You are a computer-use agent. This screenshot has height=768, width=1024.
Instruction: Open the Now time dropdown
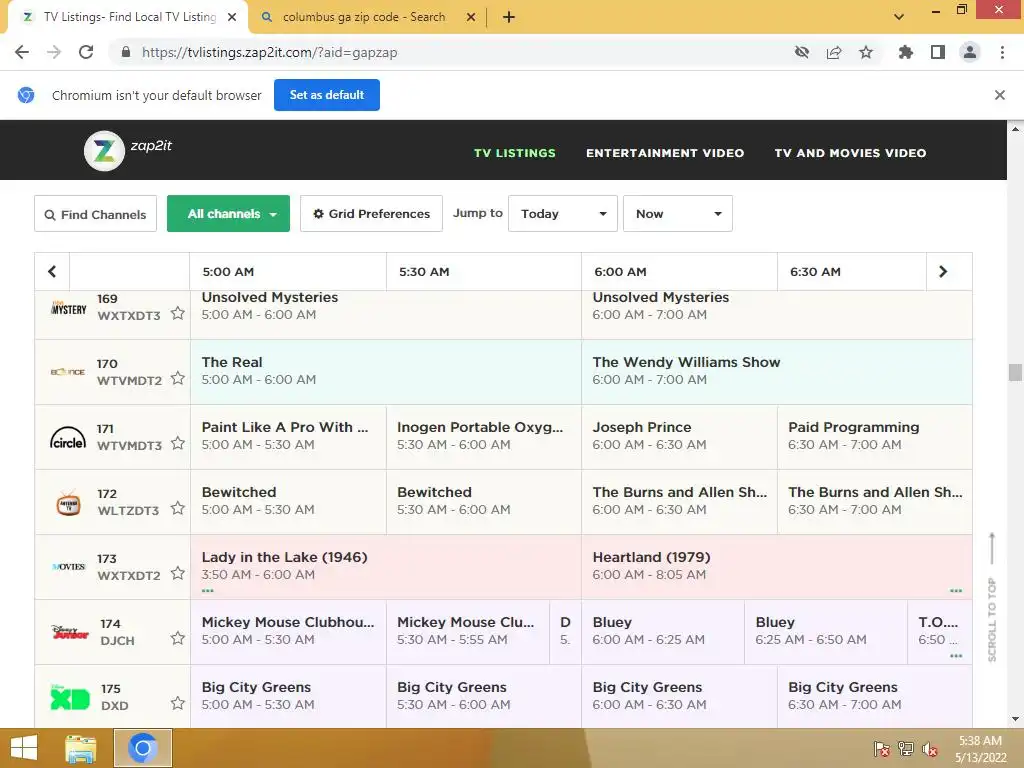(x=677, y=214)
